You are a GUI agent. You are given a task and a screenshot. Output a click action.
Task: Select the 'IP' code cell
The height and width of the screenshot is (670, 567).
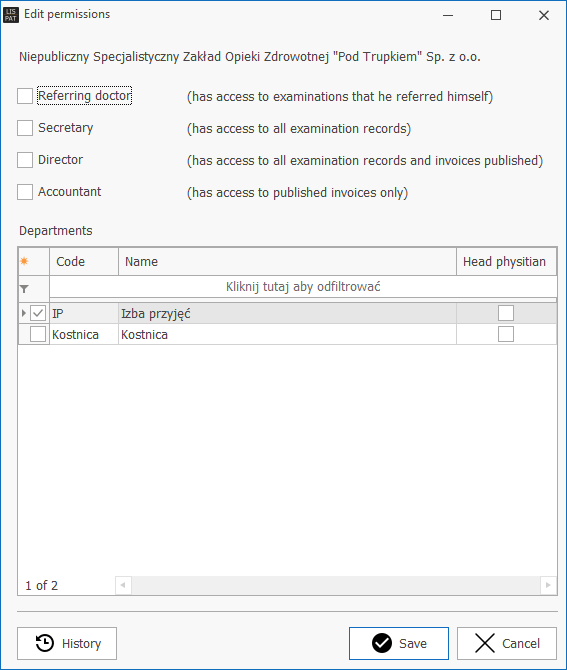tap(84, 313)
